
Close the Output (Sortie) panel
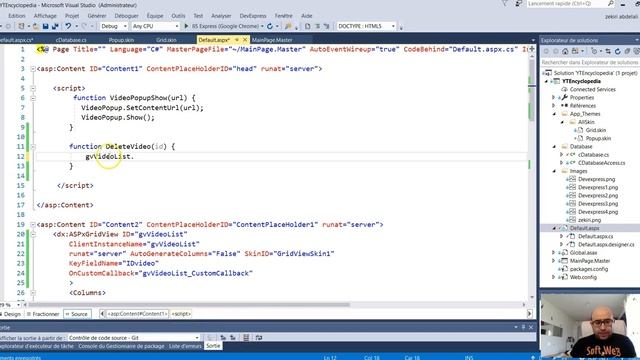tap(531, 327)
